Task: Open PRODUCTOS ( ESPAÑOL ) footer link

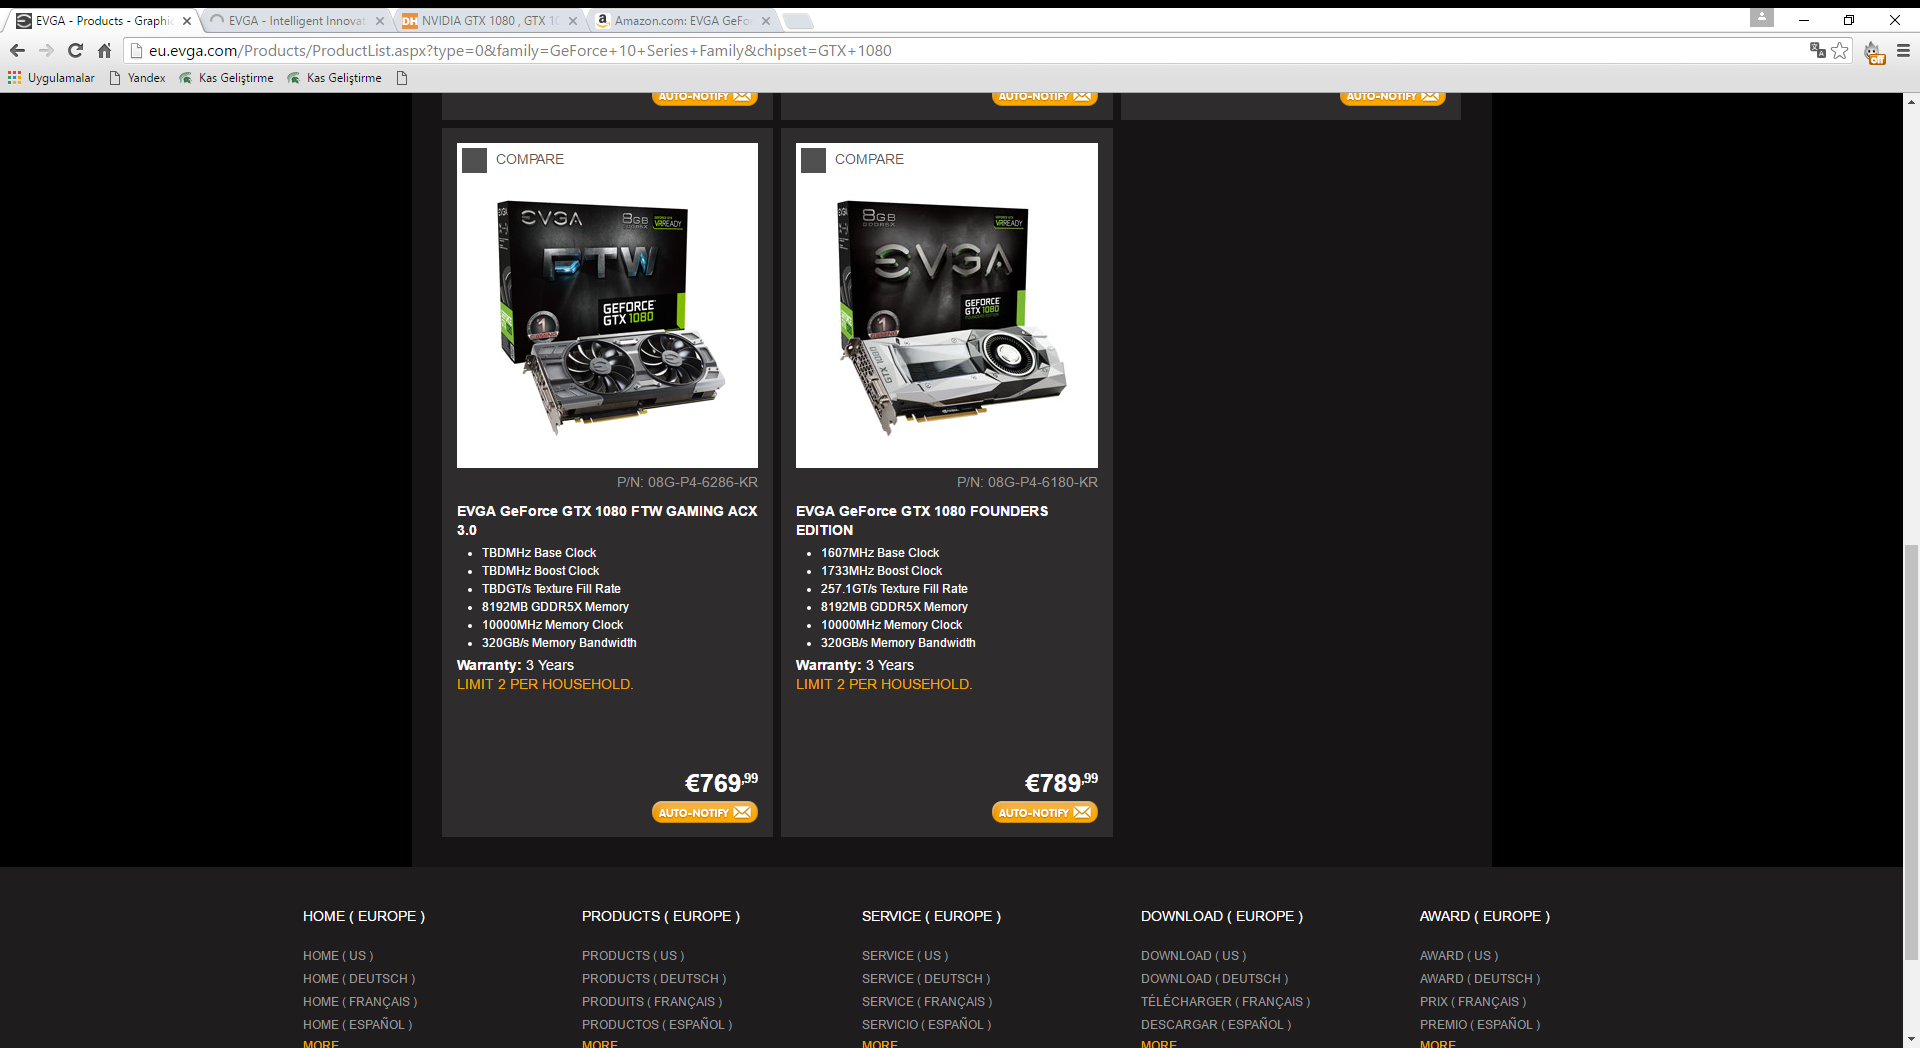Action: click(x=657, y=1025)
